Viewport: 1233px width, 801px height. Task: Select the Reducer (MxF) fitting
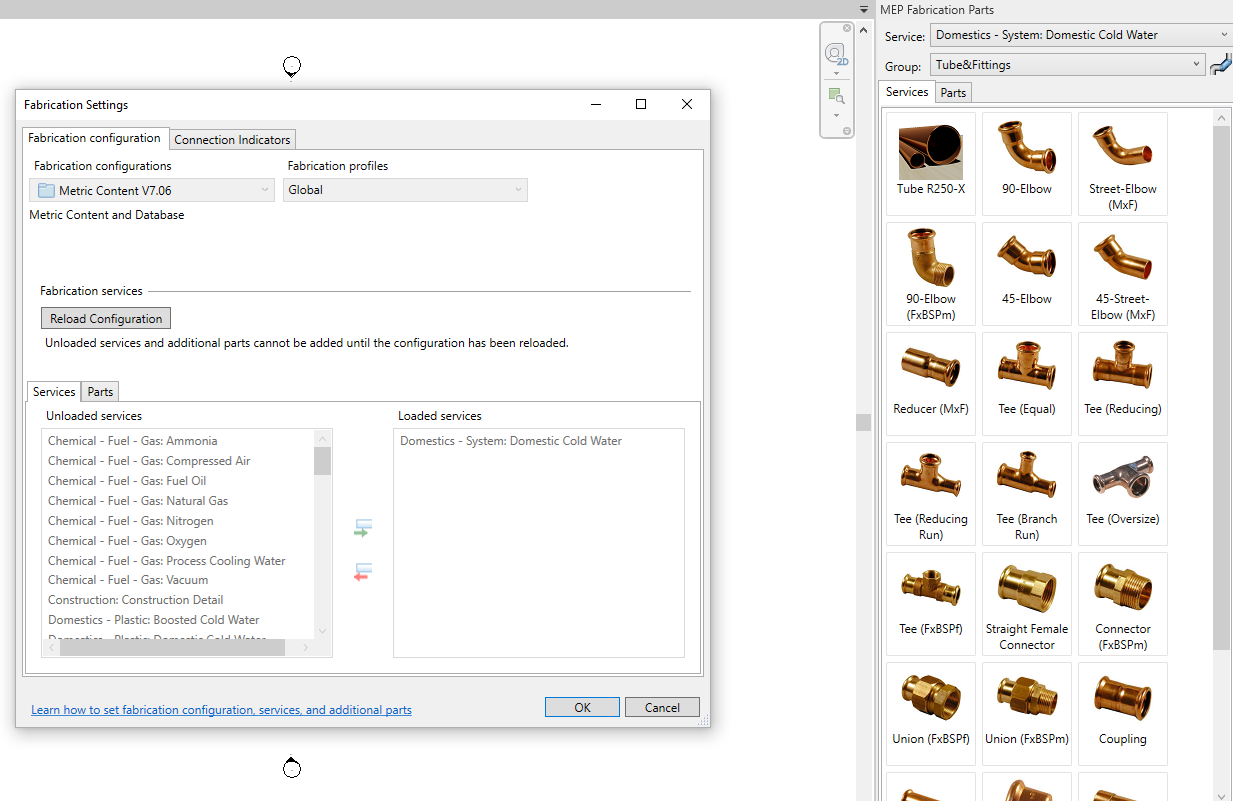tap(931, 383)
